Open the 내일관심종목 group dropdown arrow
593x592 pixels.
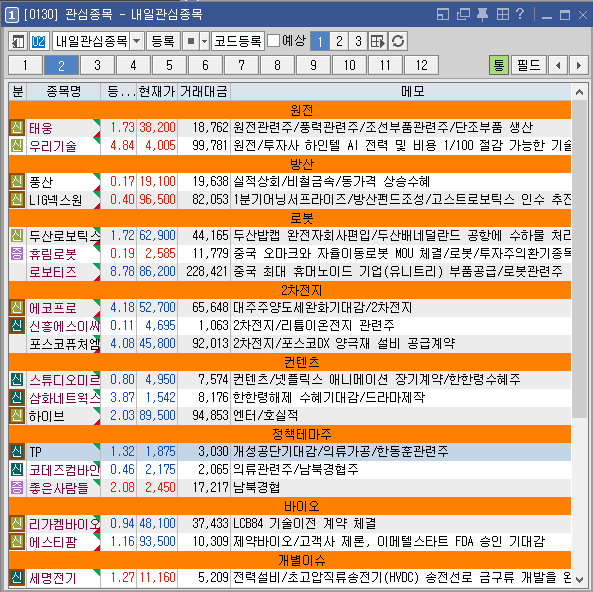click(x=137, y=41)
